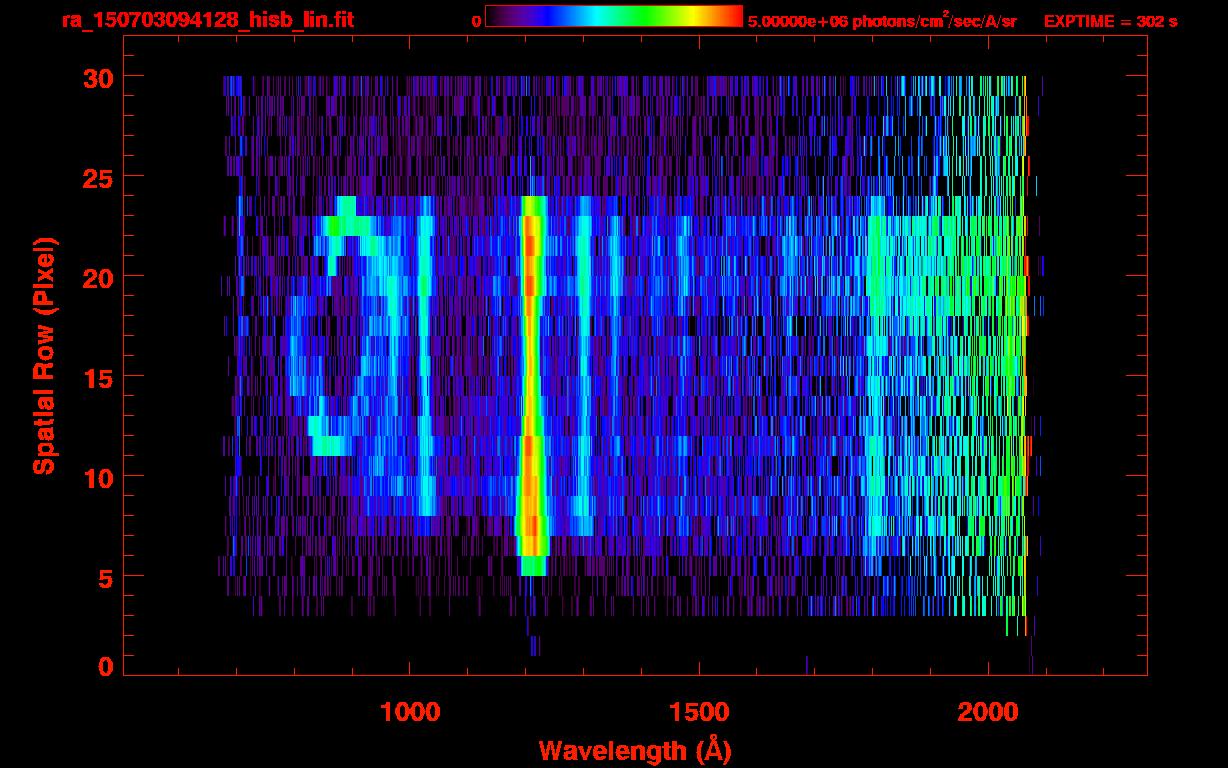Click the 0 label left of the color bar
This screenshot has height=768, width=1228.
coord(477,21)
